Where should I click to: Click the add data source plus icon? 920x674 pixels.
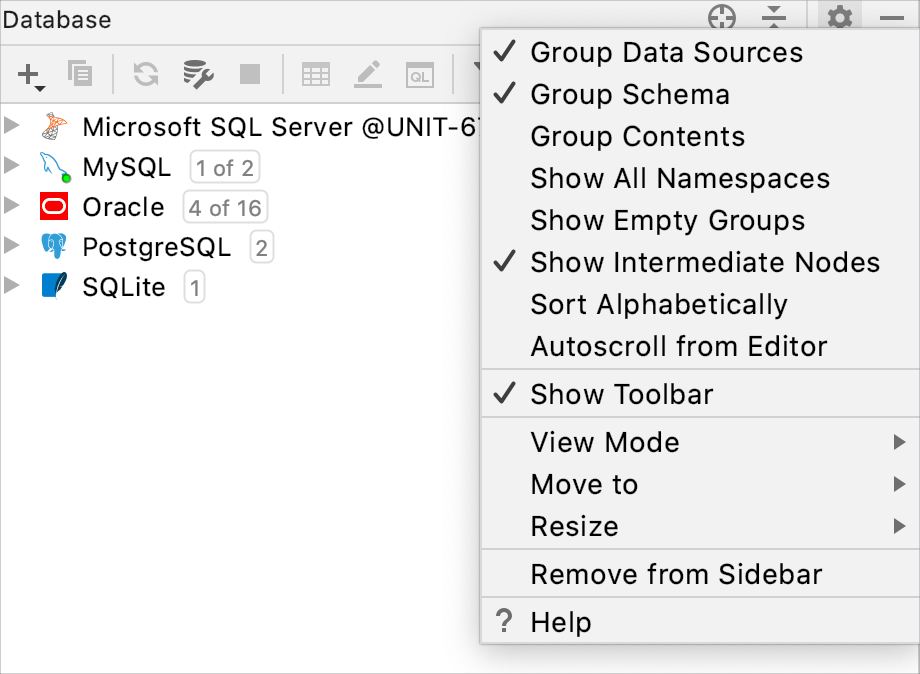tap(30, 74)
